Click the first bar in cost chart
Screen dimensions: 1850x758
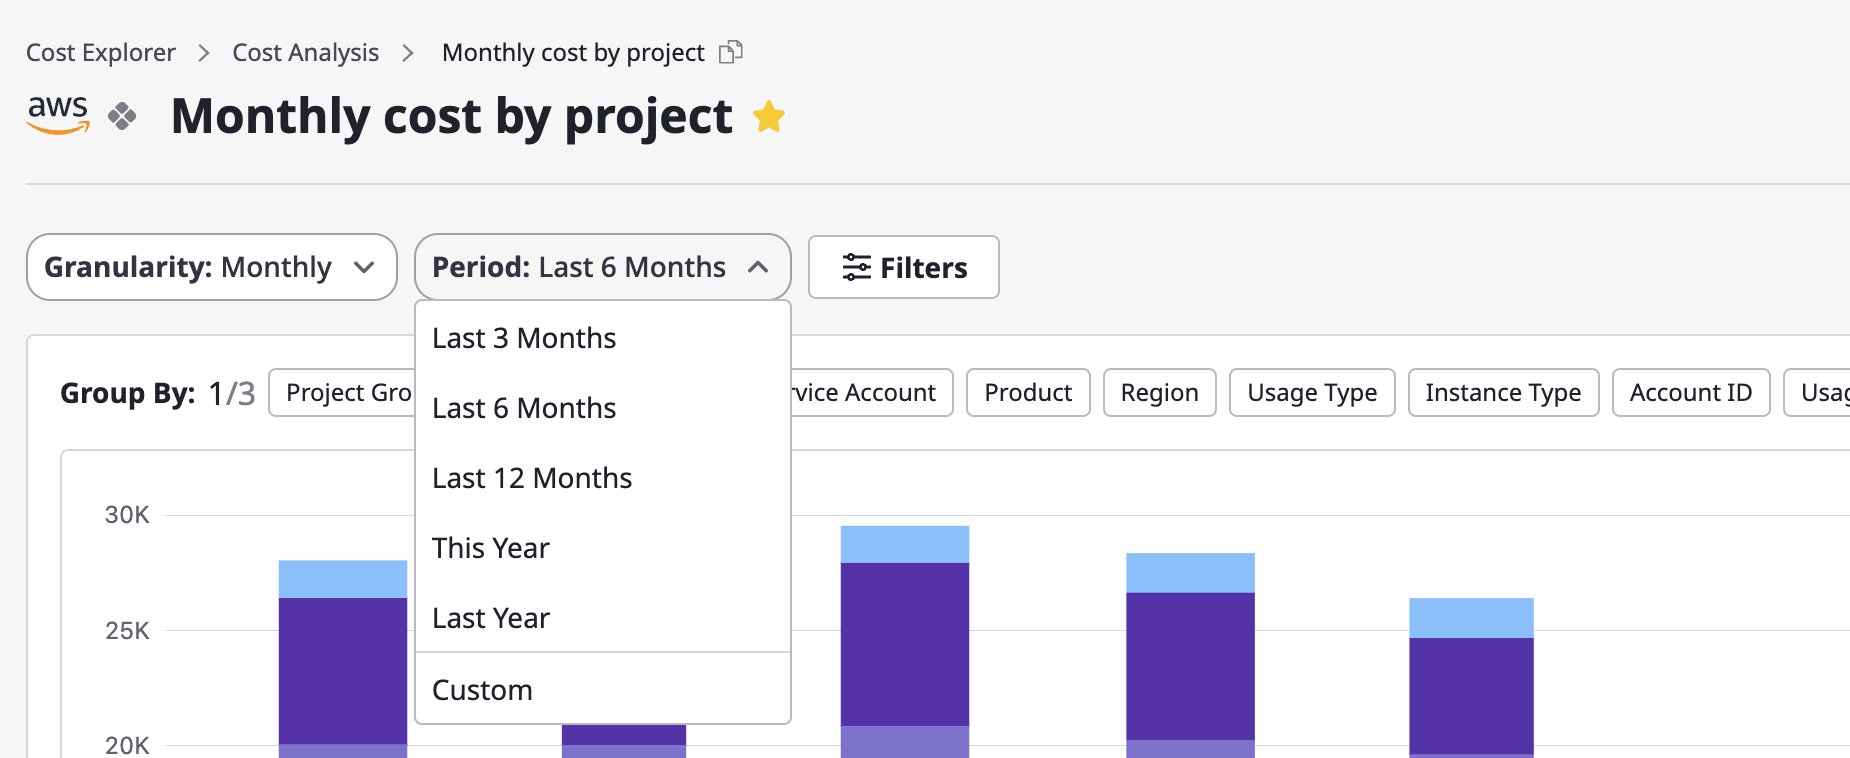click(343, 659)
